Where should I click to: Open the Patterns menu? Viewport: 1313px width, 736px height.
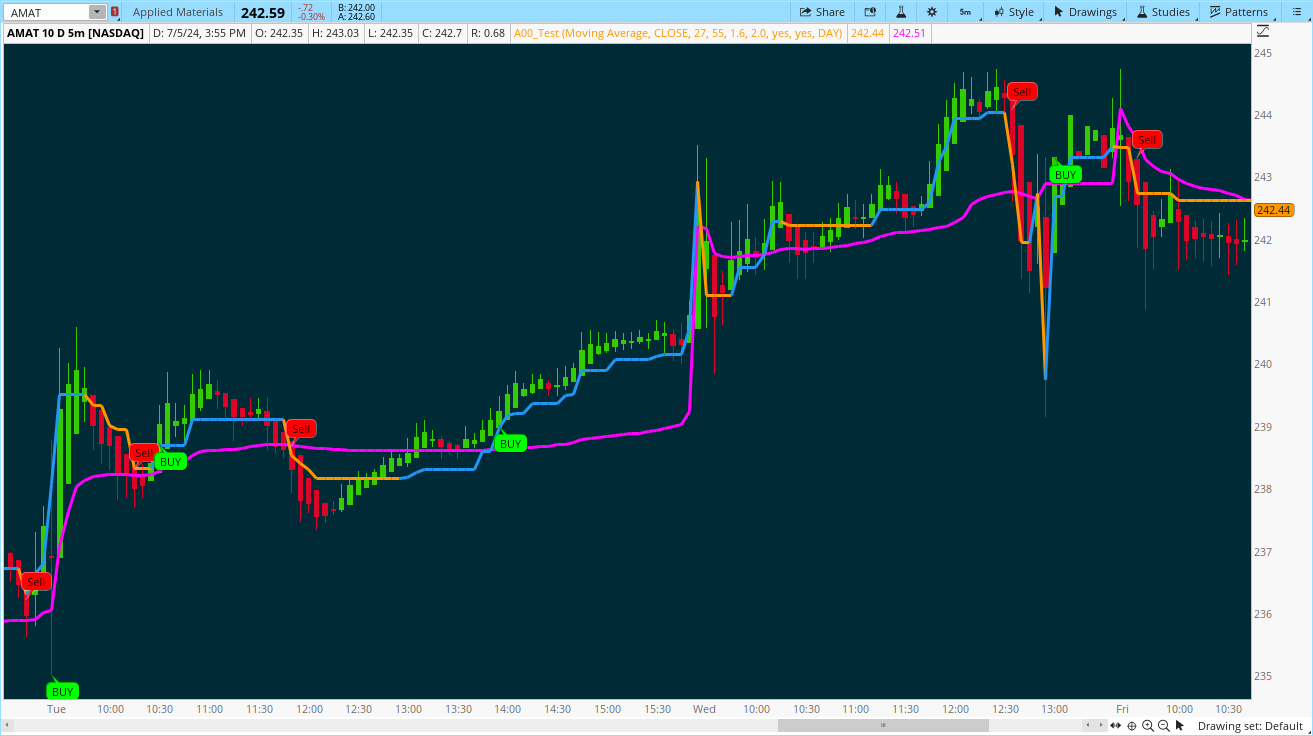click(x=1238, y=12)
